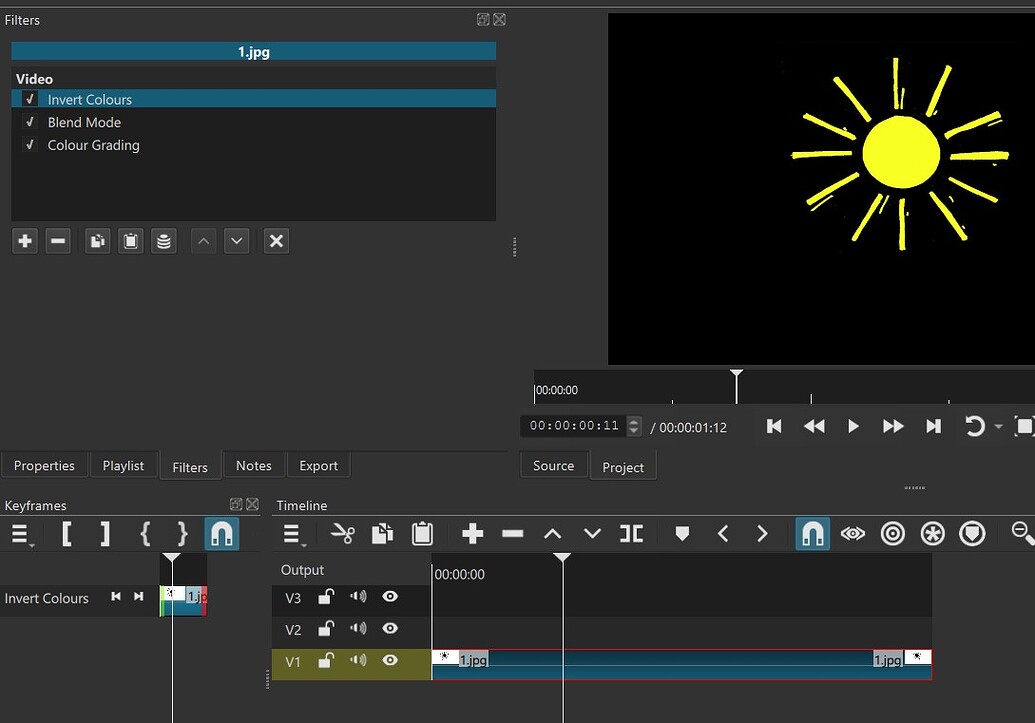Hide track V2 with its eye icon
This screenshot has width=1035, height=723.
[390, 628]
